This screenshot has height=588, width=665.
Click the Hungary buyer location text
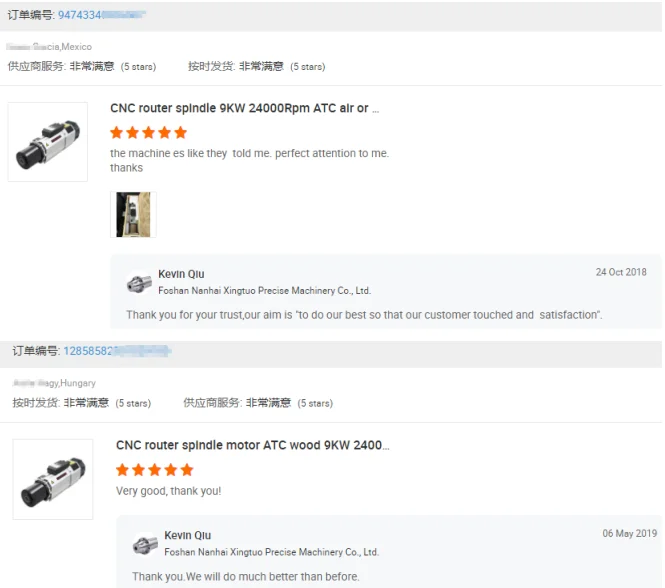(x=55, y=383)
